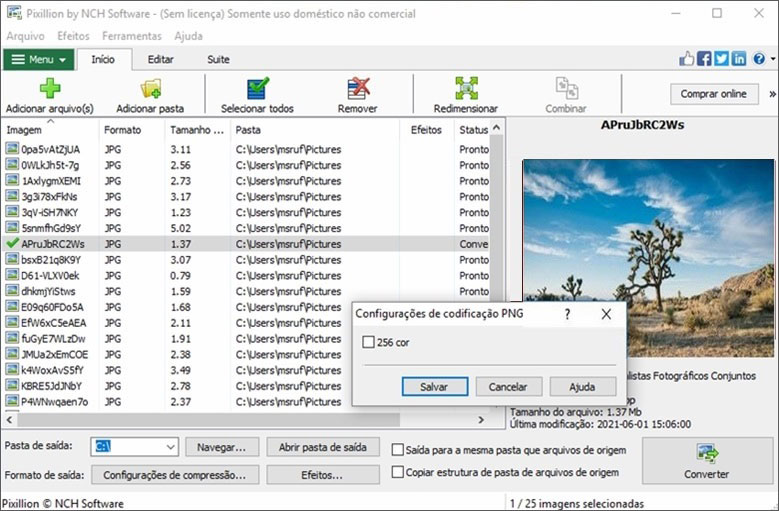Click the Ajuda button in PNG dialog
The height and width of the screenshot is (511, 779).
point(583,386)
